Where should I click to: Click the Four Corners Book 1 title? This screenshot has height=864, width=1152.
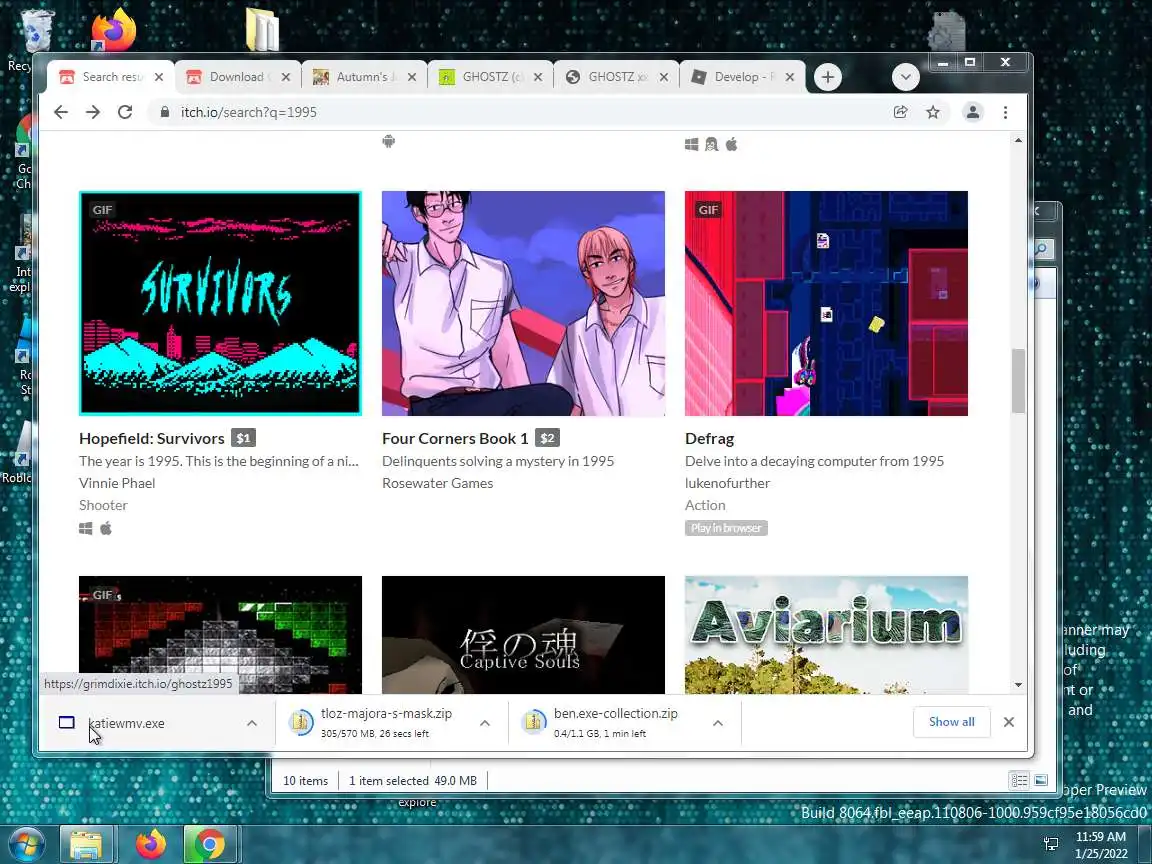point(455,439)
